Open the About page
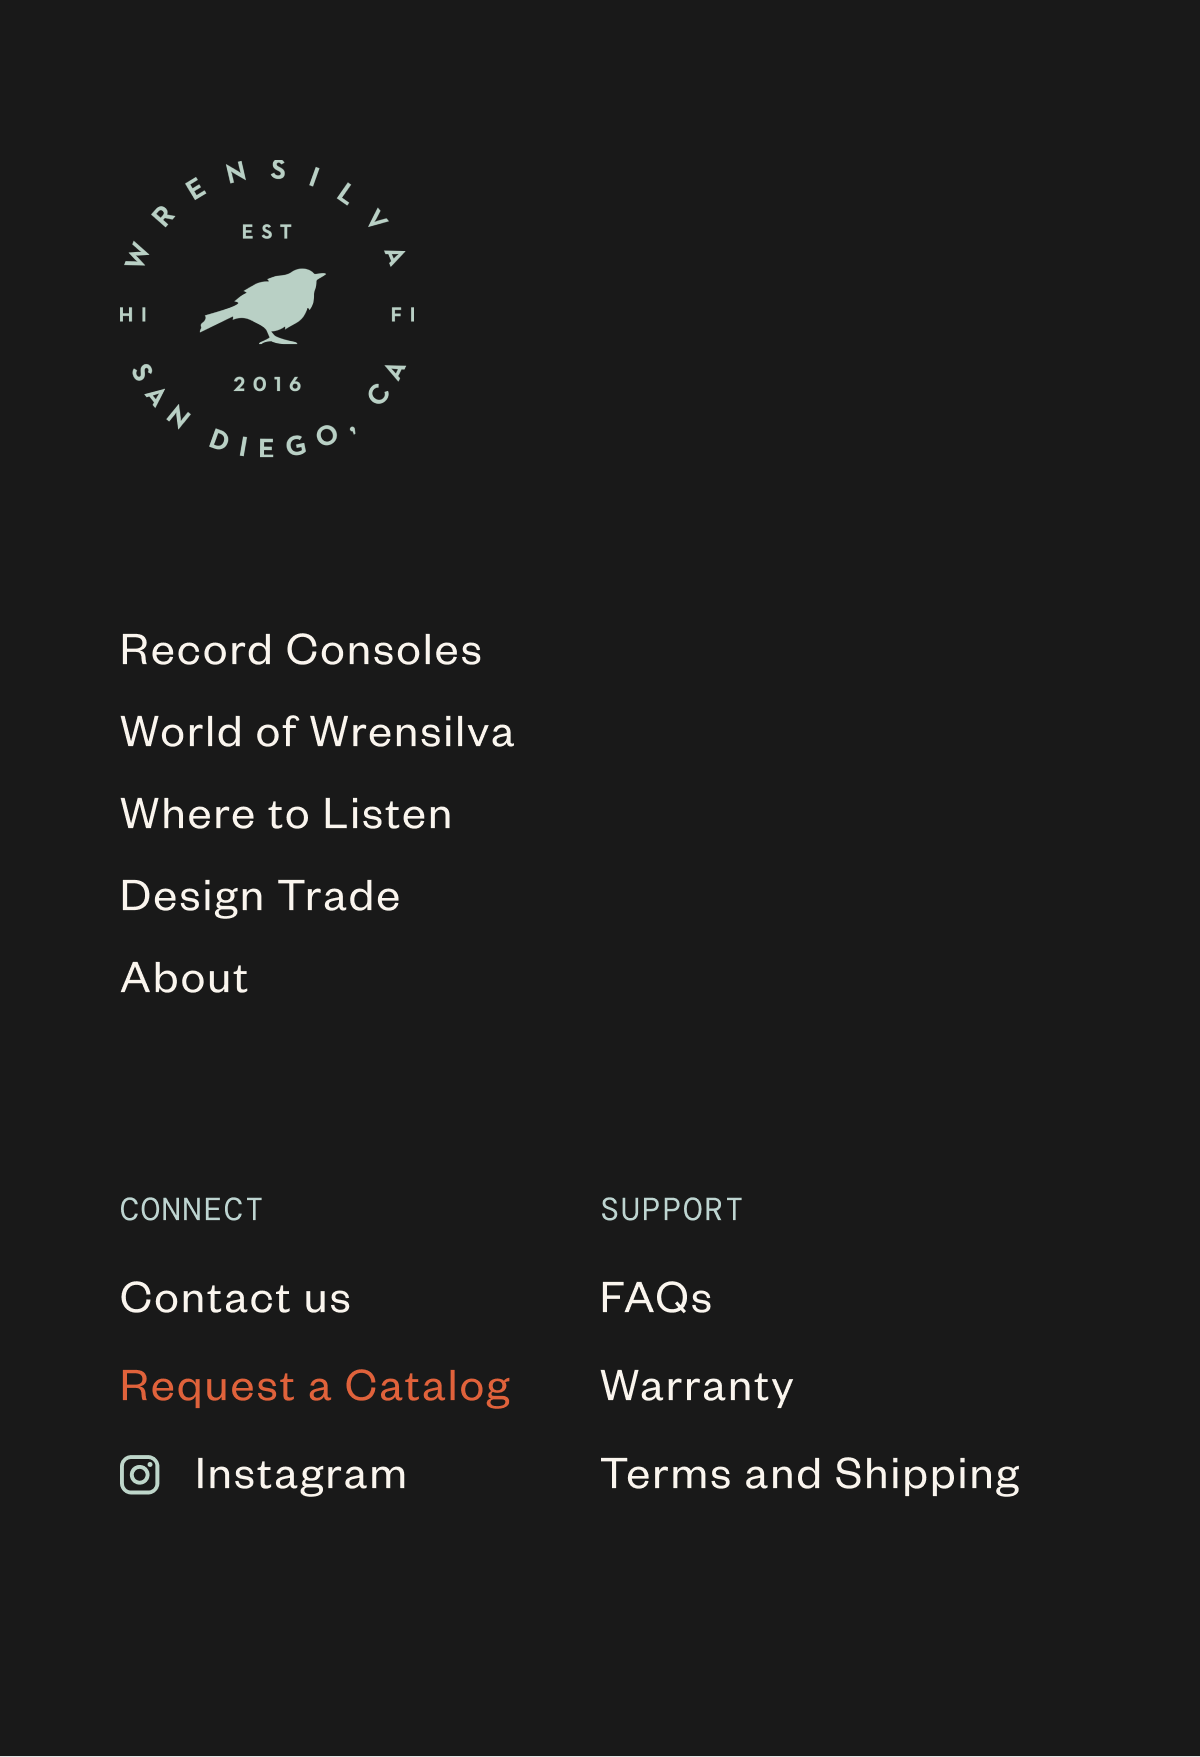 tap(184, 978)
